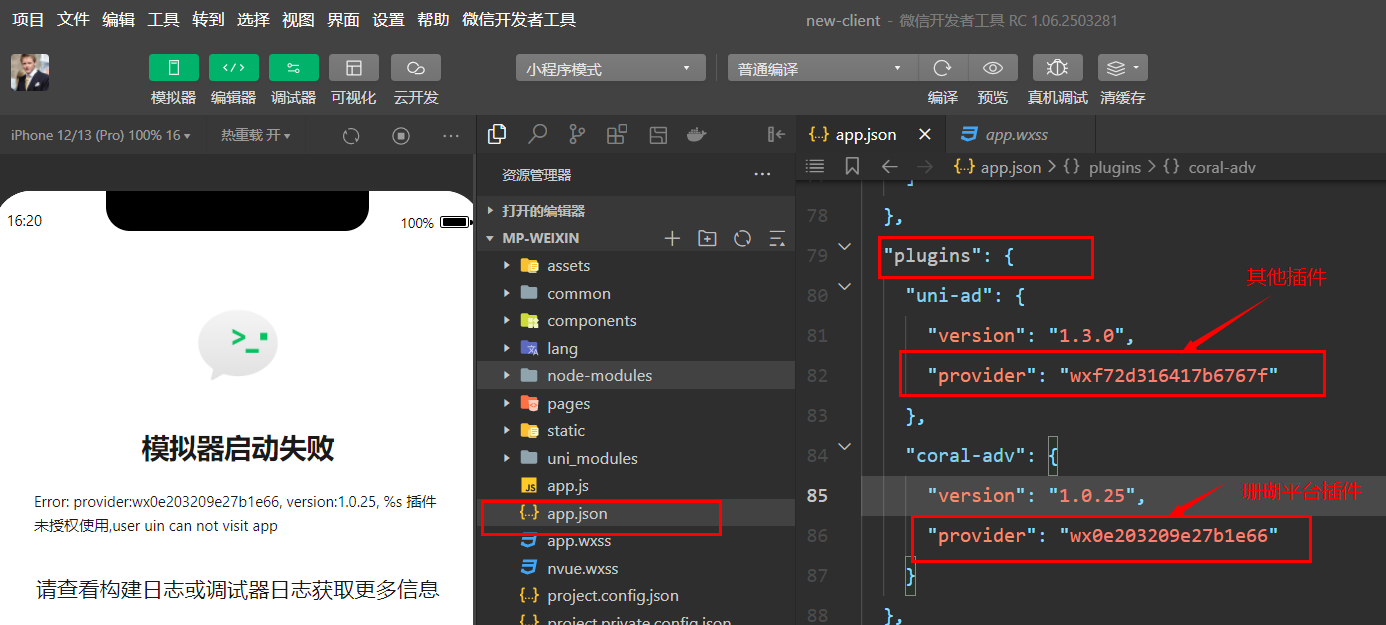
Task: Open the 项目 menu
Action: click(x=28, y=20)
